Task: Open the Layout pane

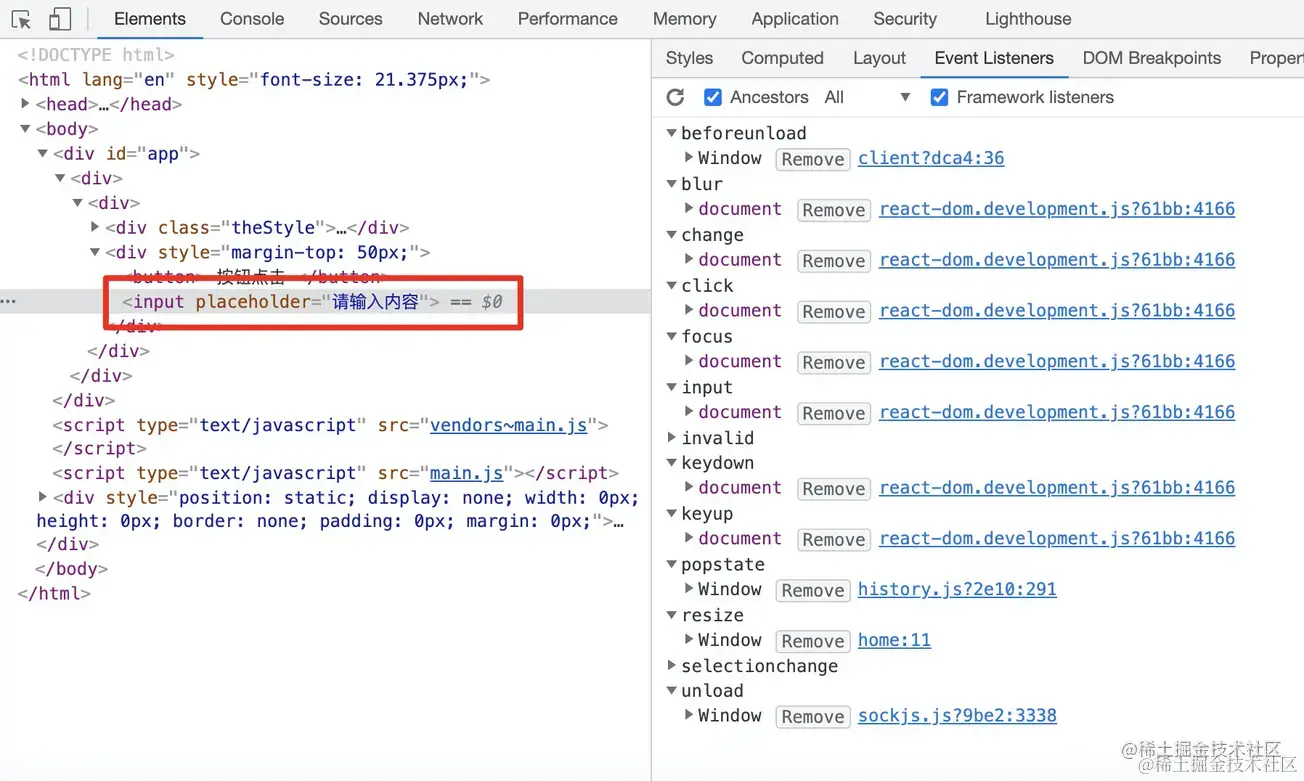Action: pos(879,58)
